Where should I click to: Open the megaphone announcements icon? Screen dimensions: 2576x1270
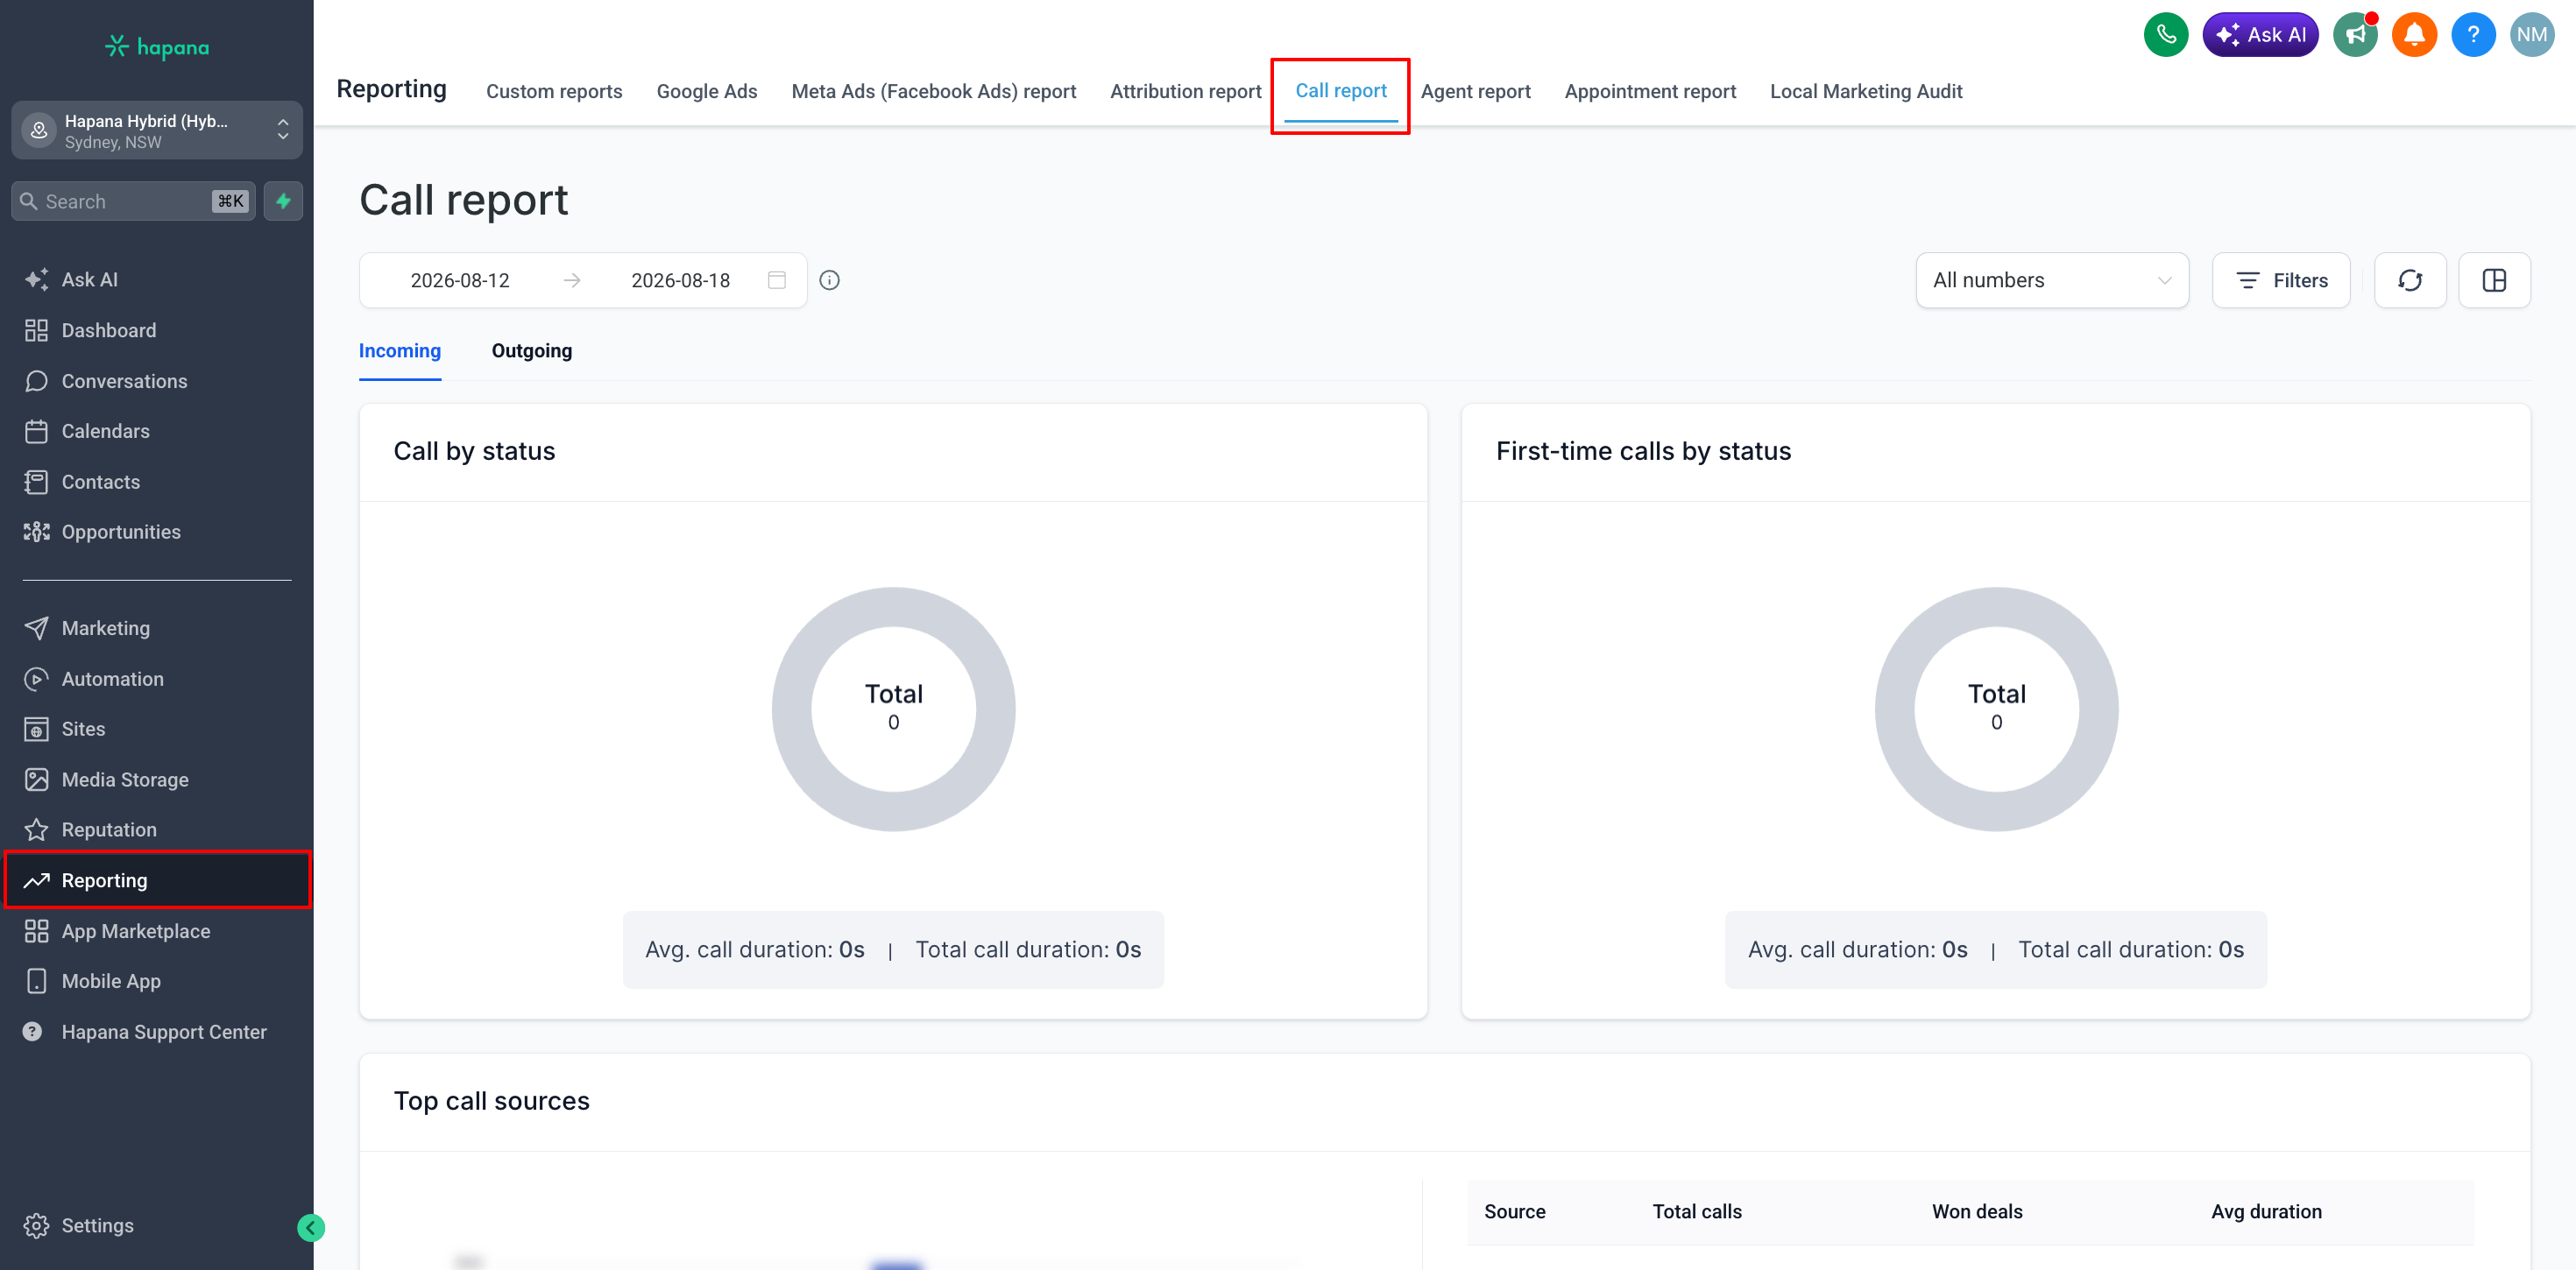[x=2356, y=35]
